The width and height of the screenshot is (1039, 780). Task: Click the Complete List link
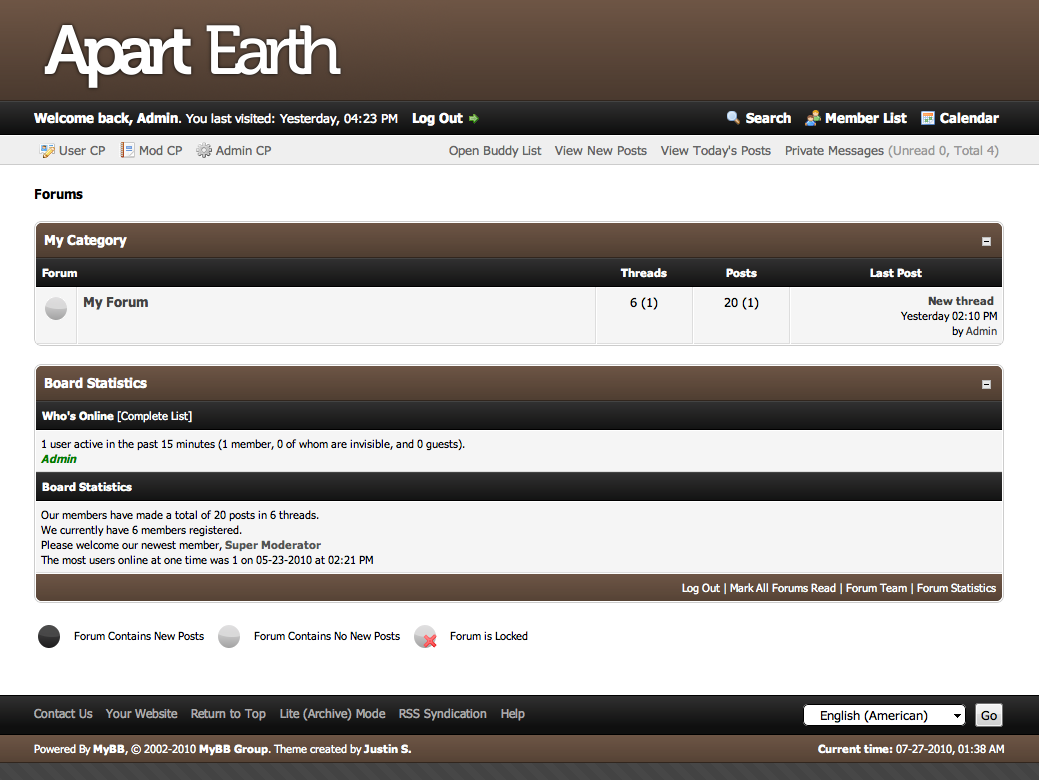pos(155,416)
